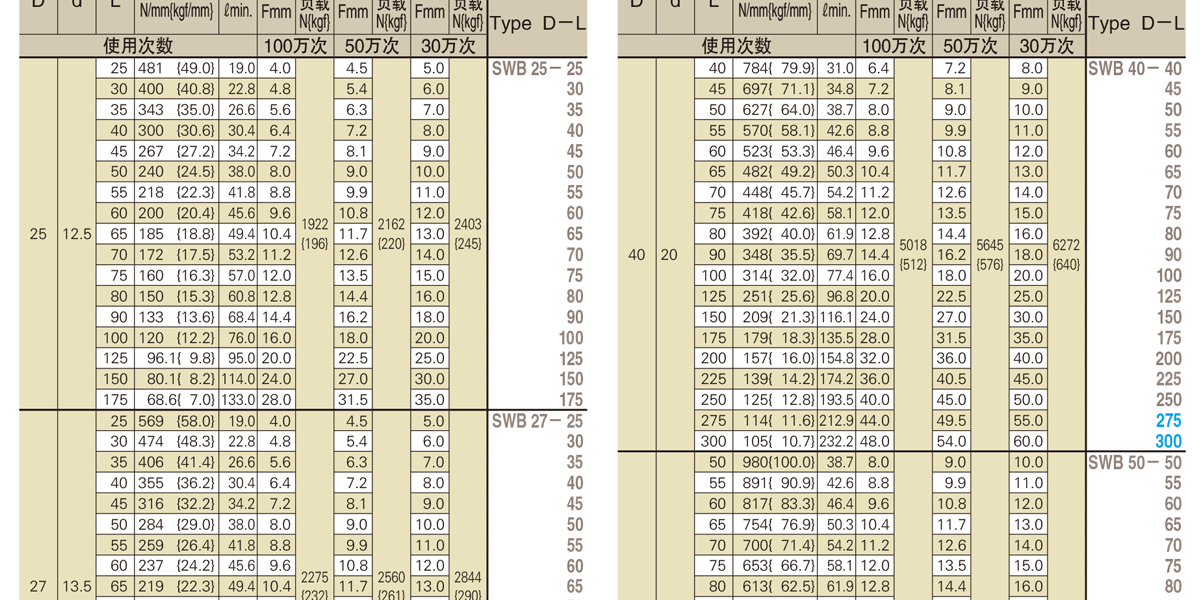This screenshot has width=1200, height=600.
Task: Select the SWB 27-25 type entry
Action: [x=537, y=421]
